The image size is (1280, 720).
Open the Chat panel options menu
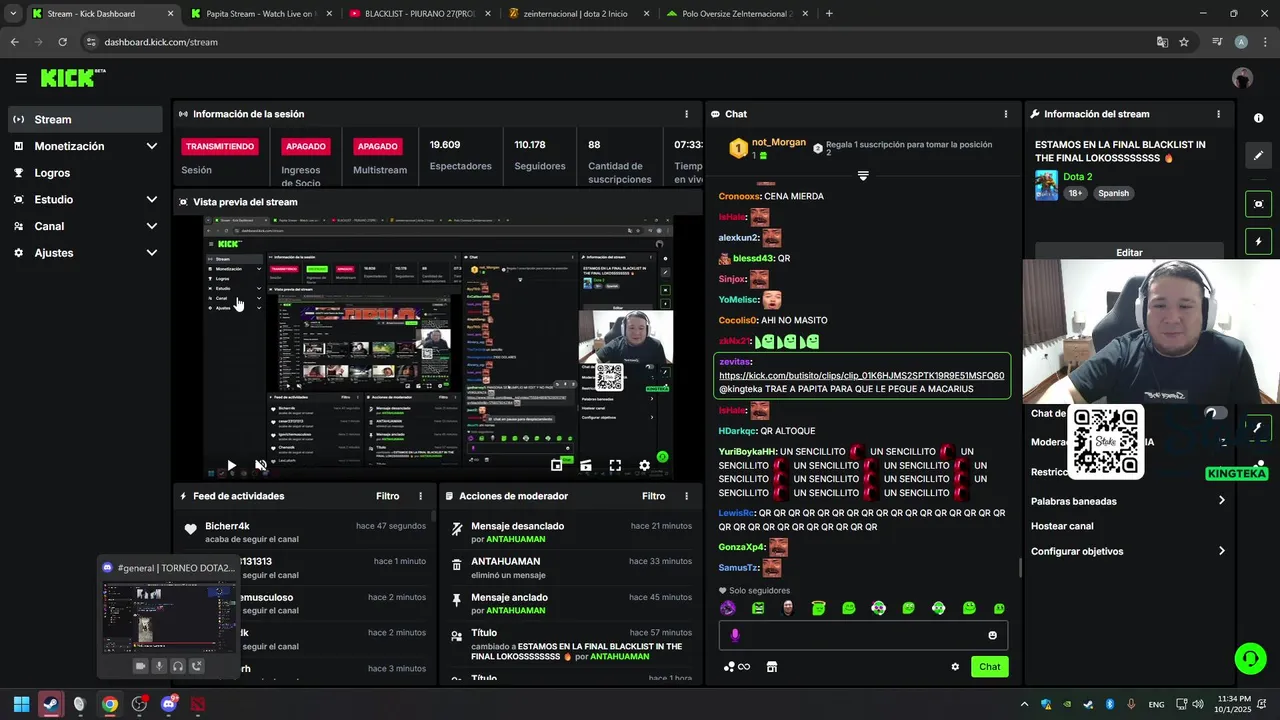click(x=1006, y=114)
